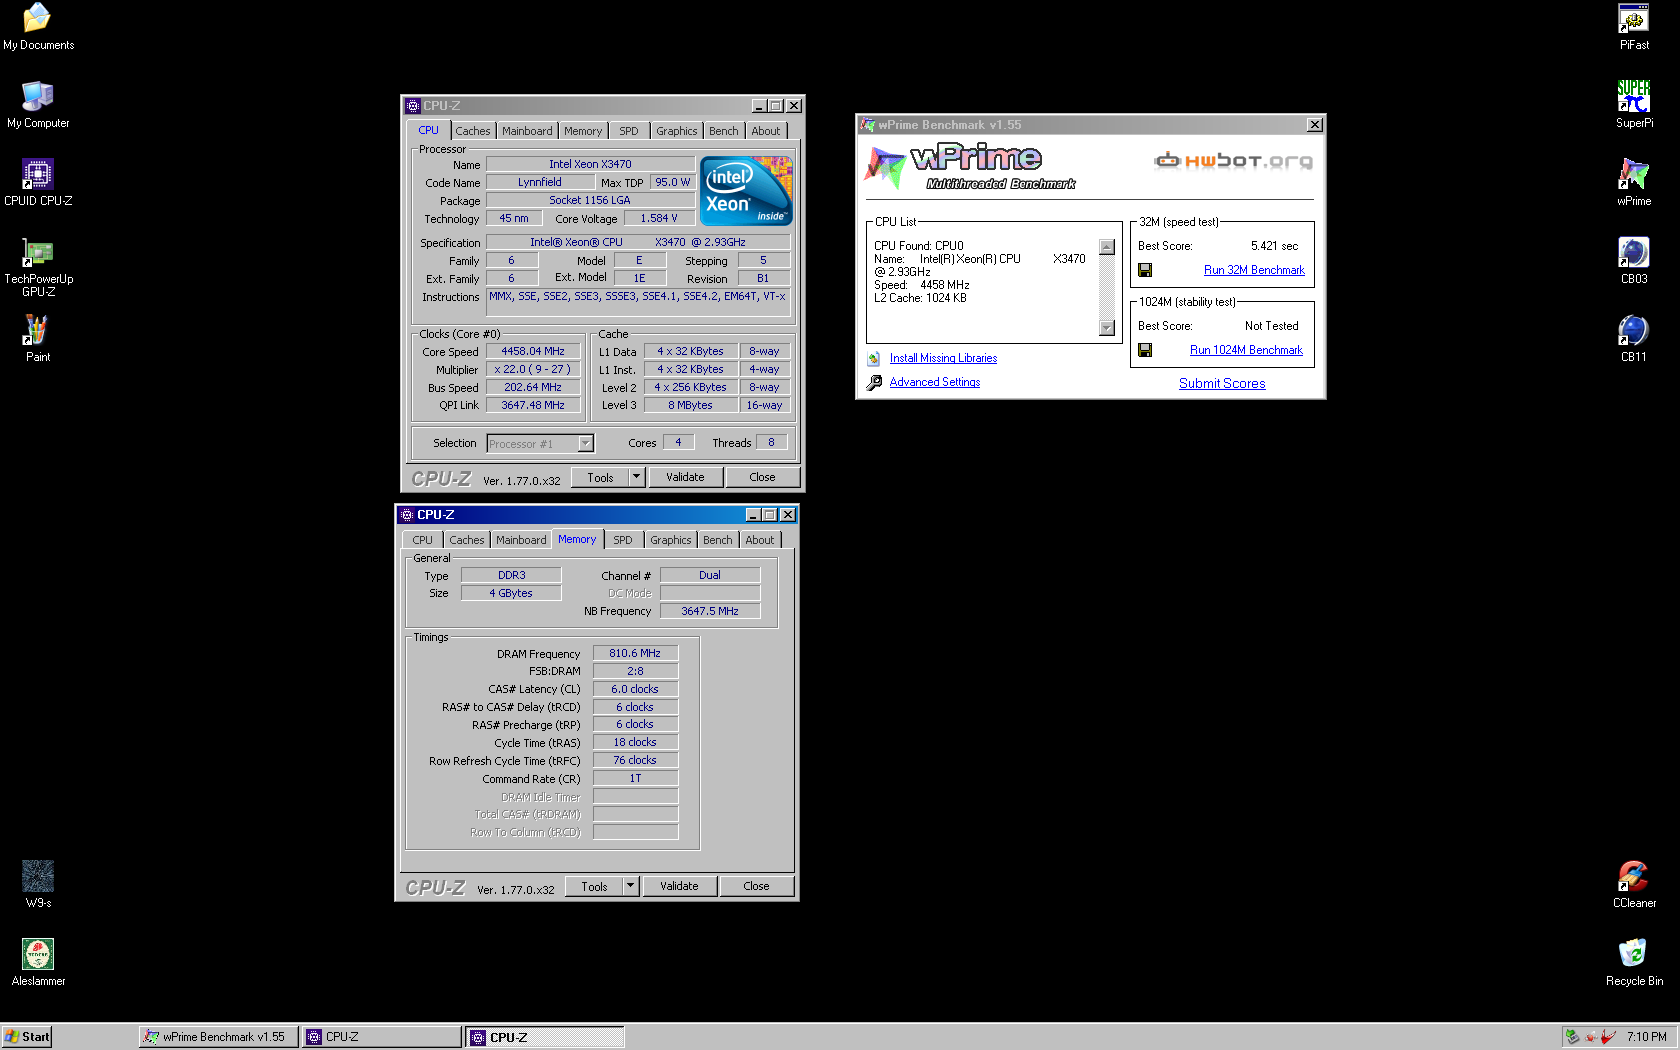Screen dimensions: 1680x1050
Task: Open Graphics tab in top CPU-Z
Action: [677, 131]
